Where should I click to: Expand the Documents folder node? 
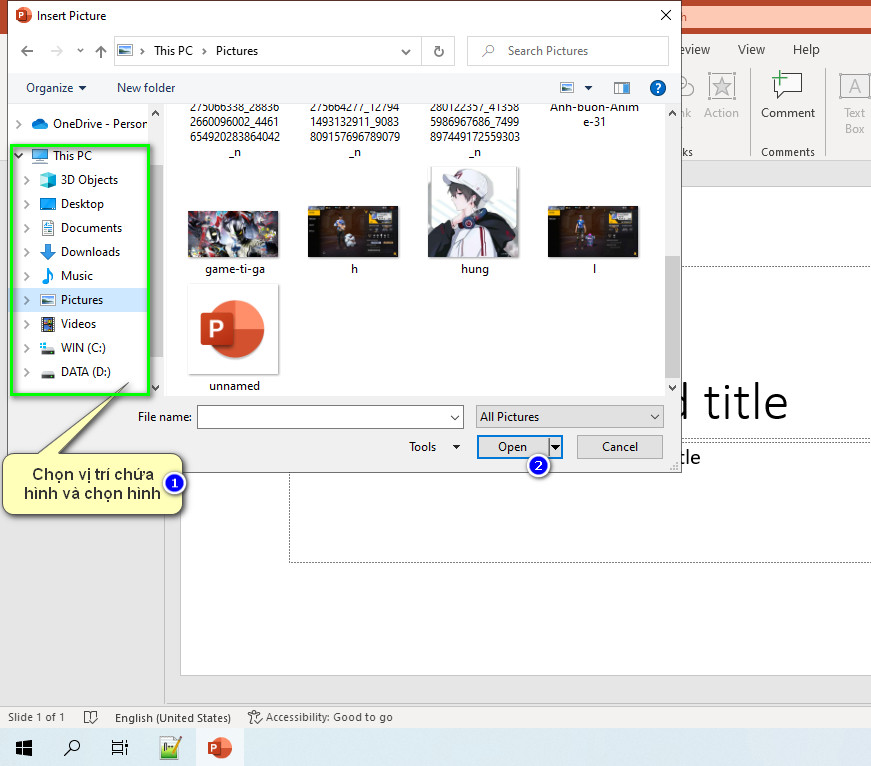27,228
